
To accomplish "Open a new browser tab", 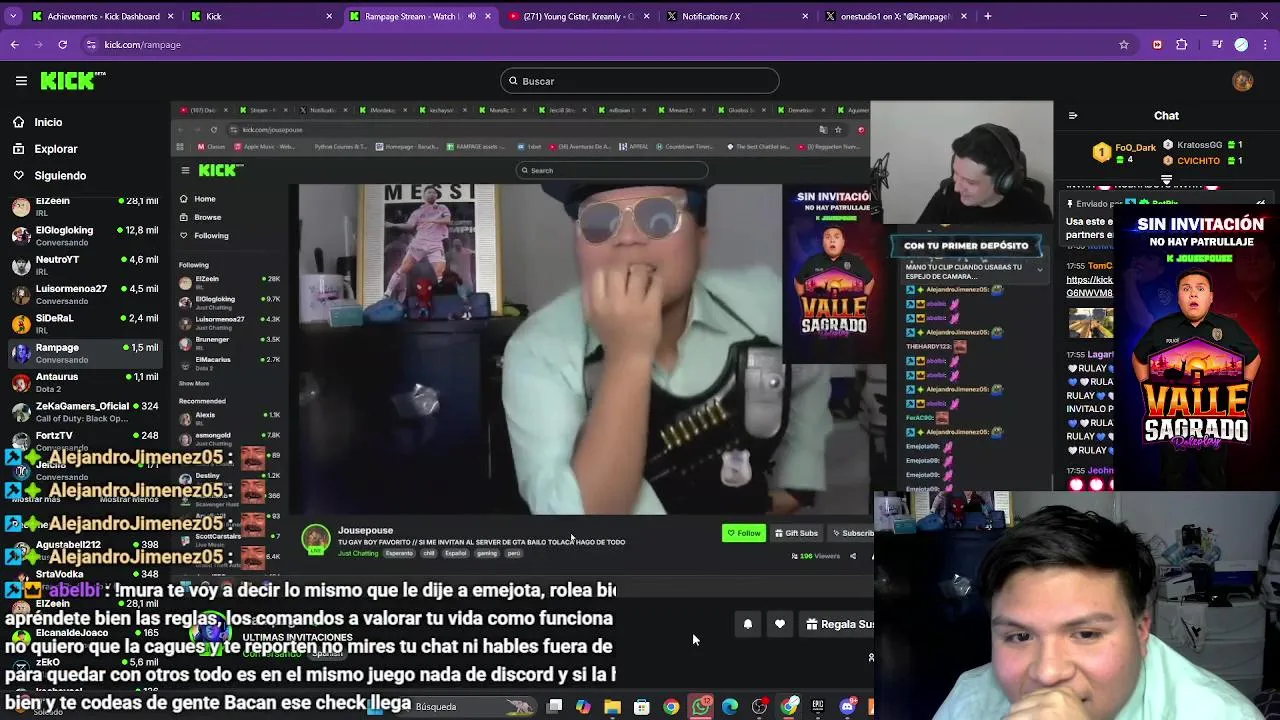I will tap(988, 16).
